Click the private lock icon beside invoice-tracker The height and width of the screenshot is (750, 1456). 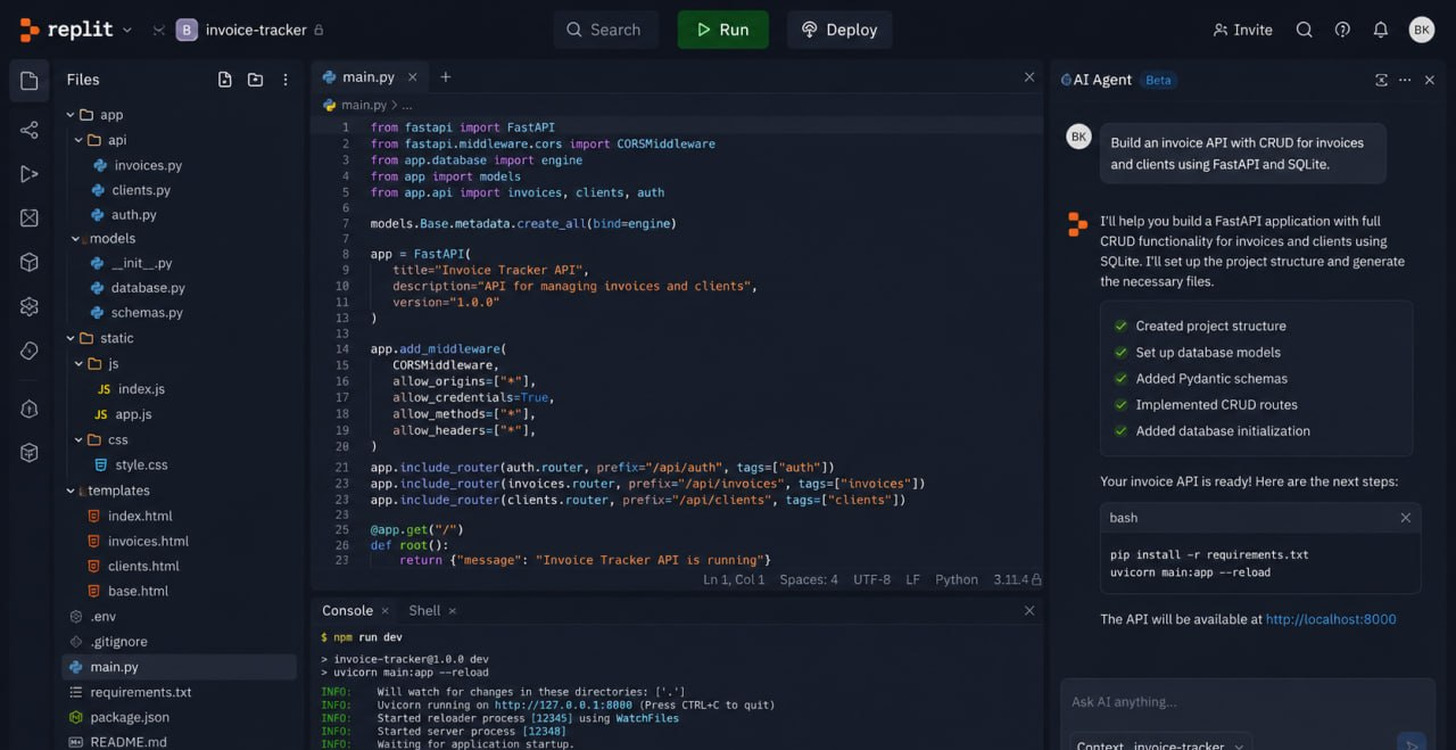coord(319,30)
